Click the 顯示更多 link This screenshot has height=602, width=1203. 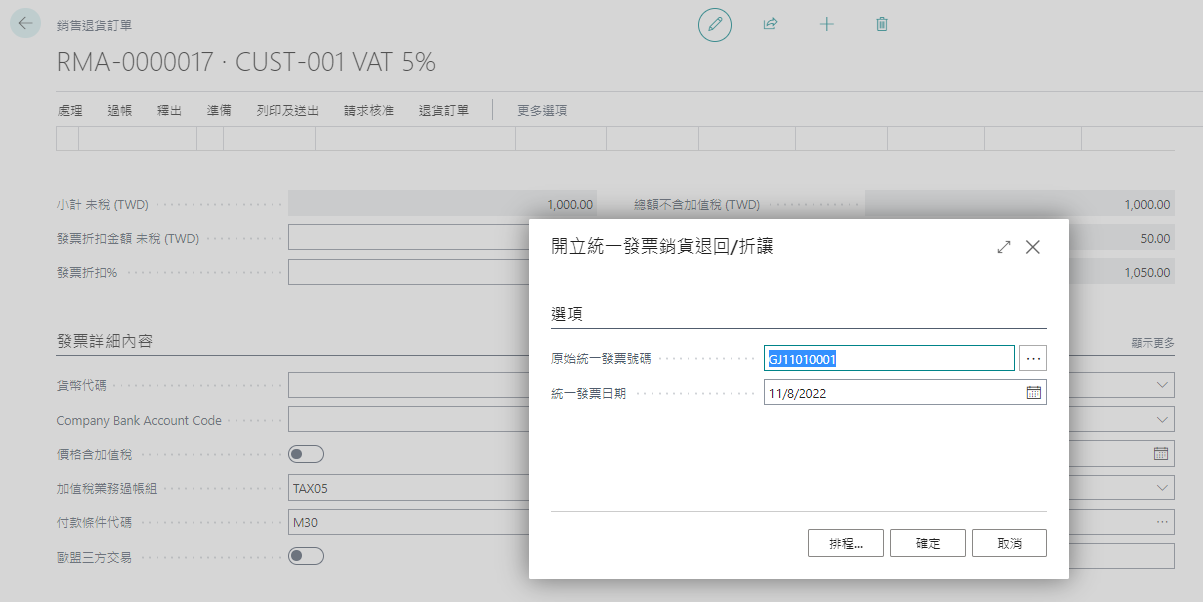tap(1153, 343)
